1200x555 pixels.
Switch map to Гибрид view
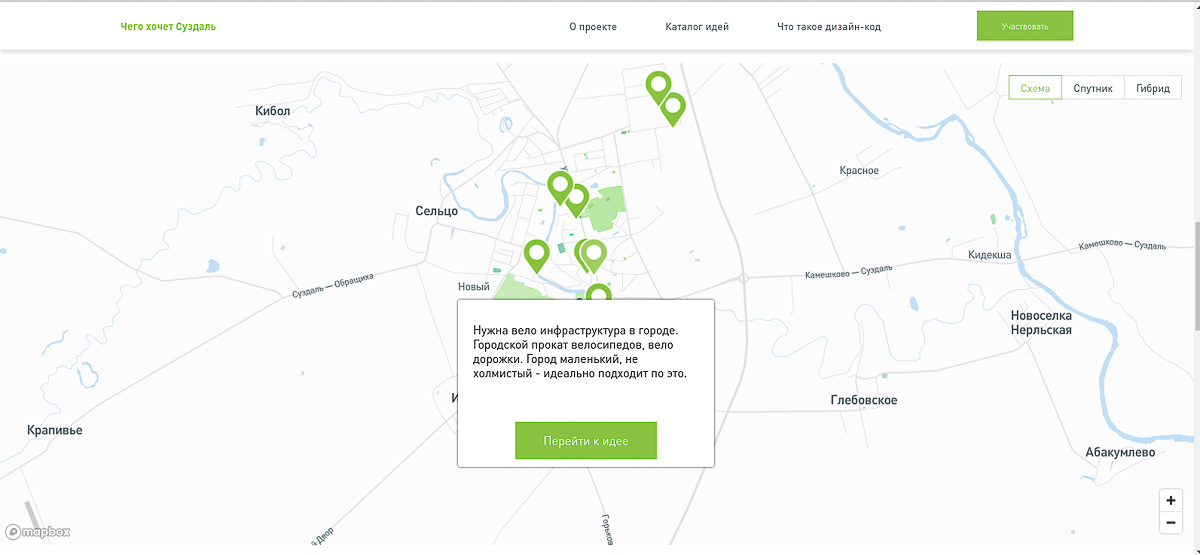(x=1153, y=88)
